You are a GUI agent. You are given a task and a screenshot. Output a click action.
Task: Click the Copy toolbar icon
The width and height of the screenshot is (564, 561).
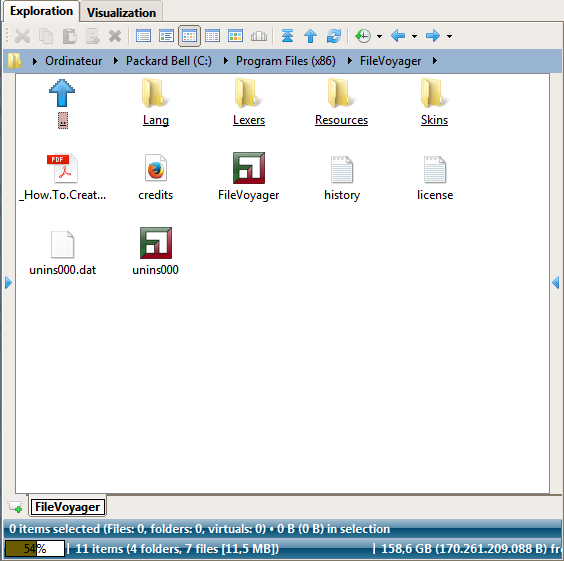tap(46, 36)
